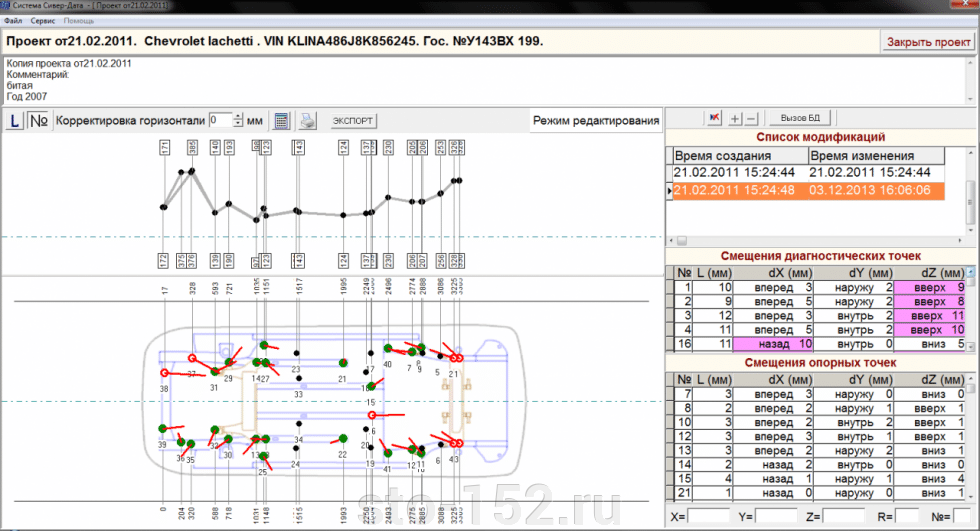Click the Корректировка горизонтали value field
This screenshot has width=980, height=531.
(x=220, y=120)
